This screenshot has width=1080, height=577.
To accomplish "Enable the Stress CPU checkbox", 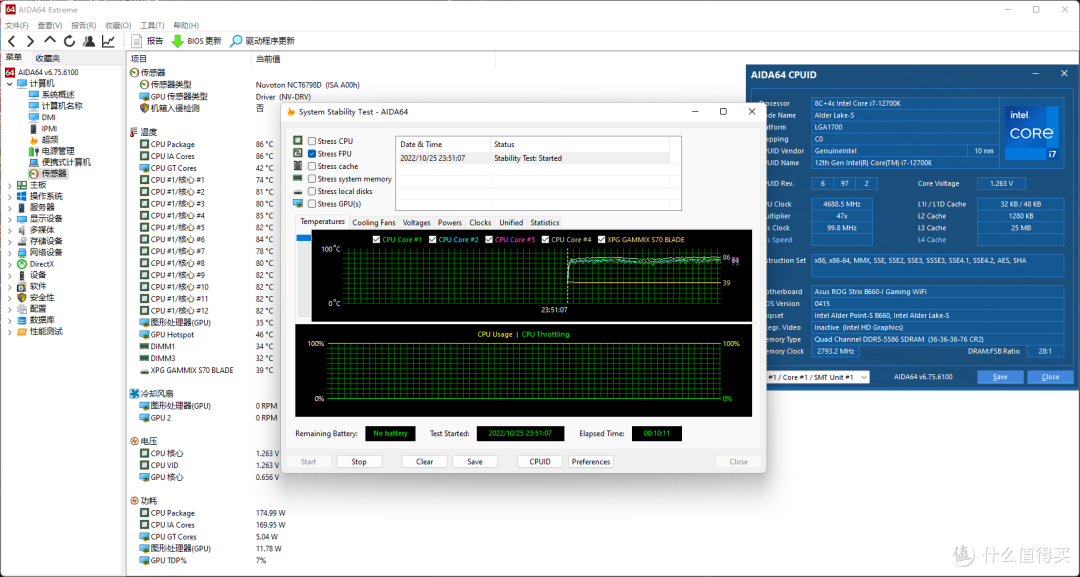I will tap(312, 141).
